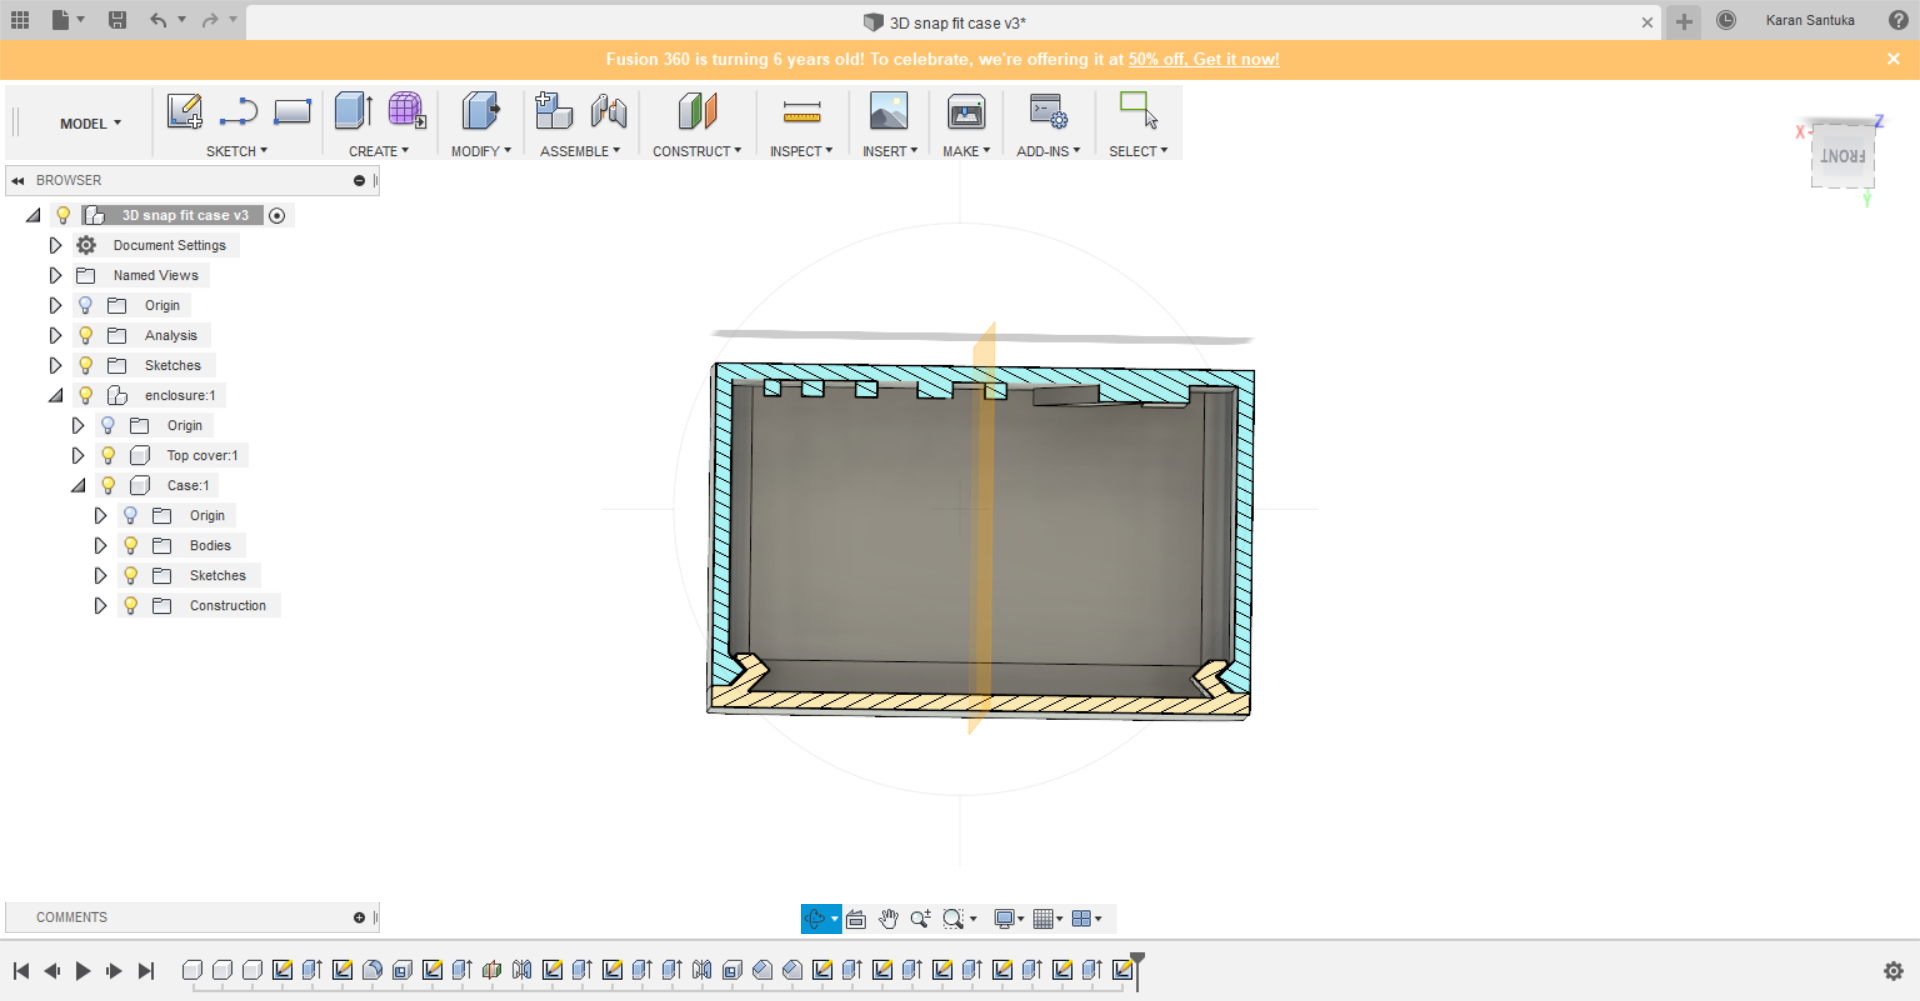Play the timeline

[x=83, y=970]
